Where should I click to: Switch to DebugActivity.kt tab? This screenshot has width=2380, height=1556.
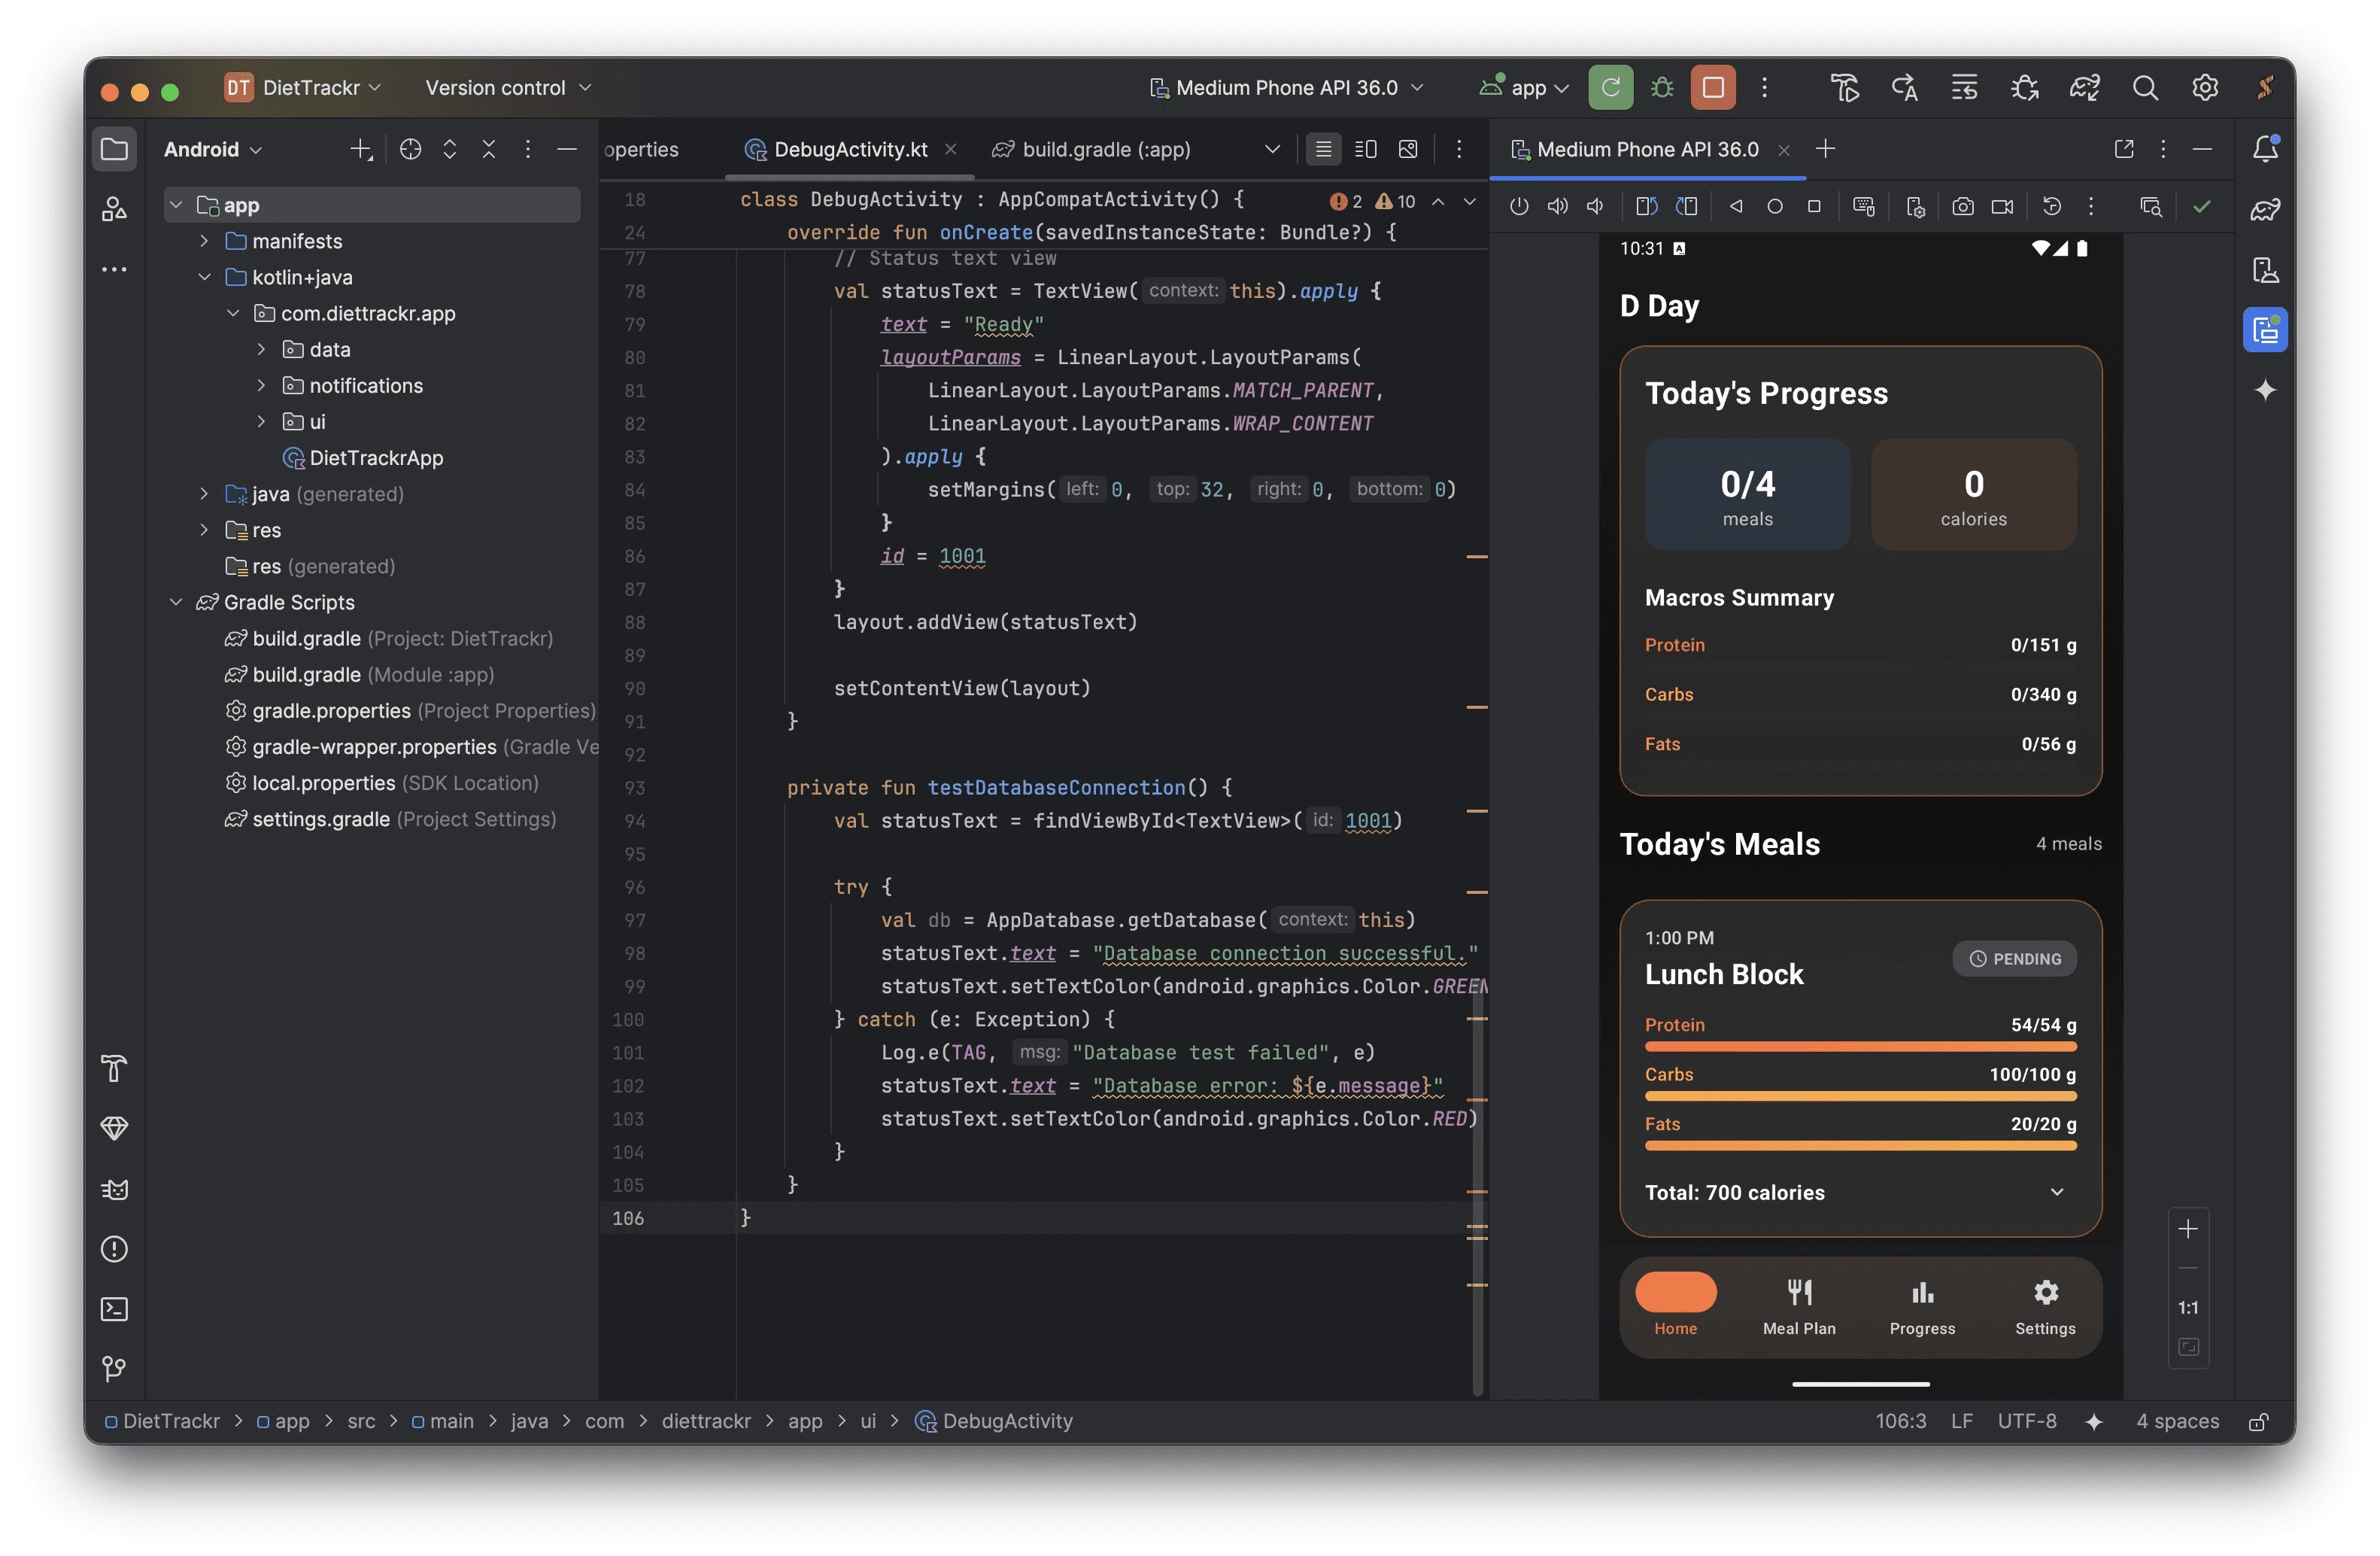[x=849, y=149]
